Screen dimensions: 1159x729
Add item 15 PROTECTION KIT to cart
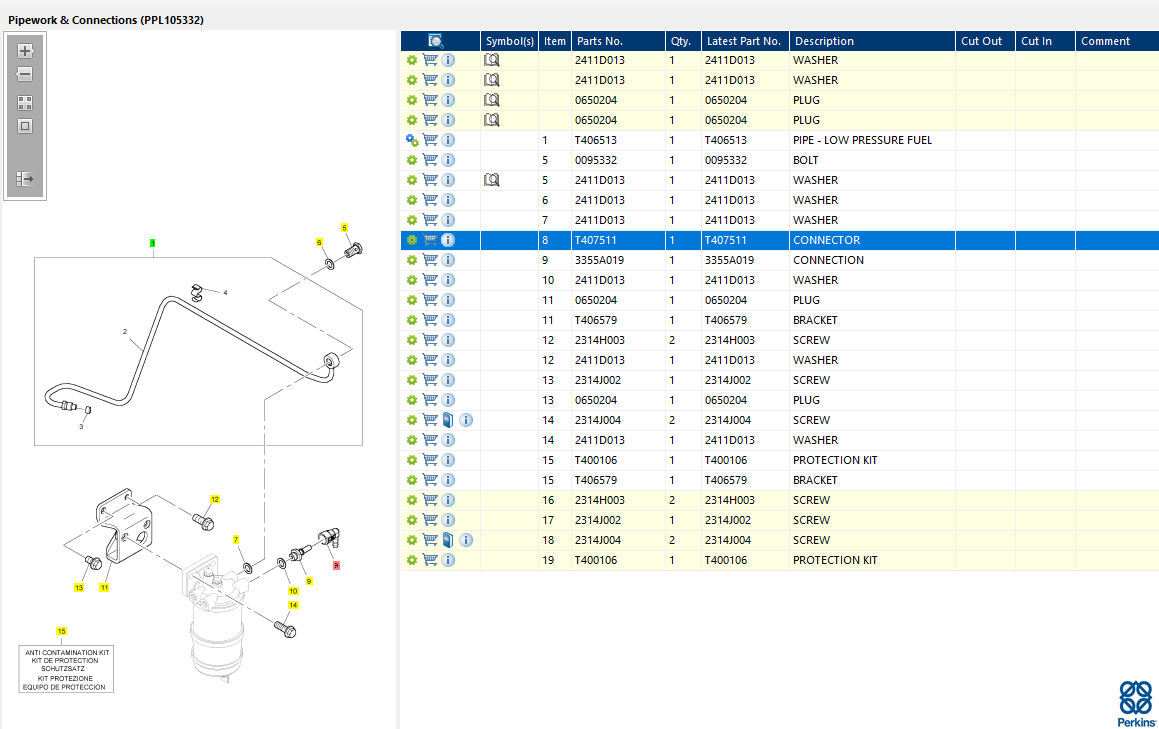430,459
